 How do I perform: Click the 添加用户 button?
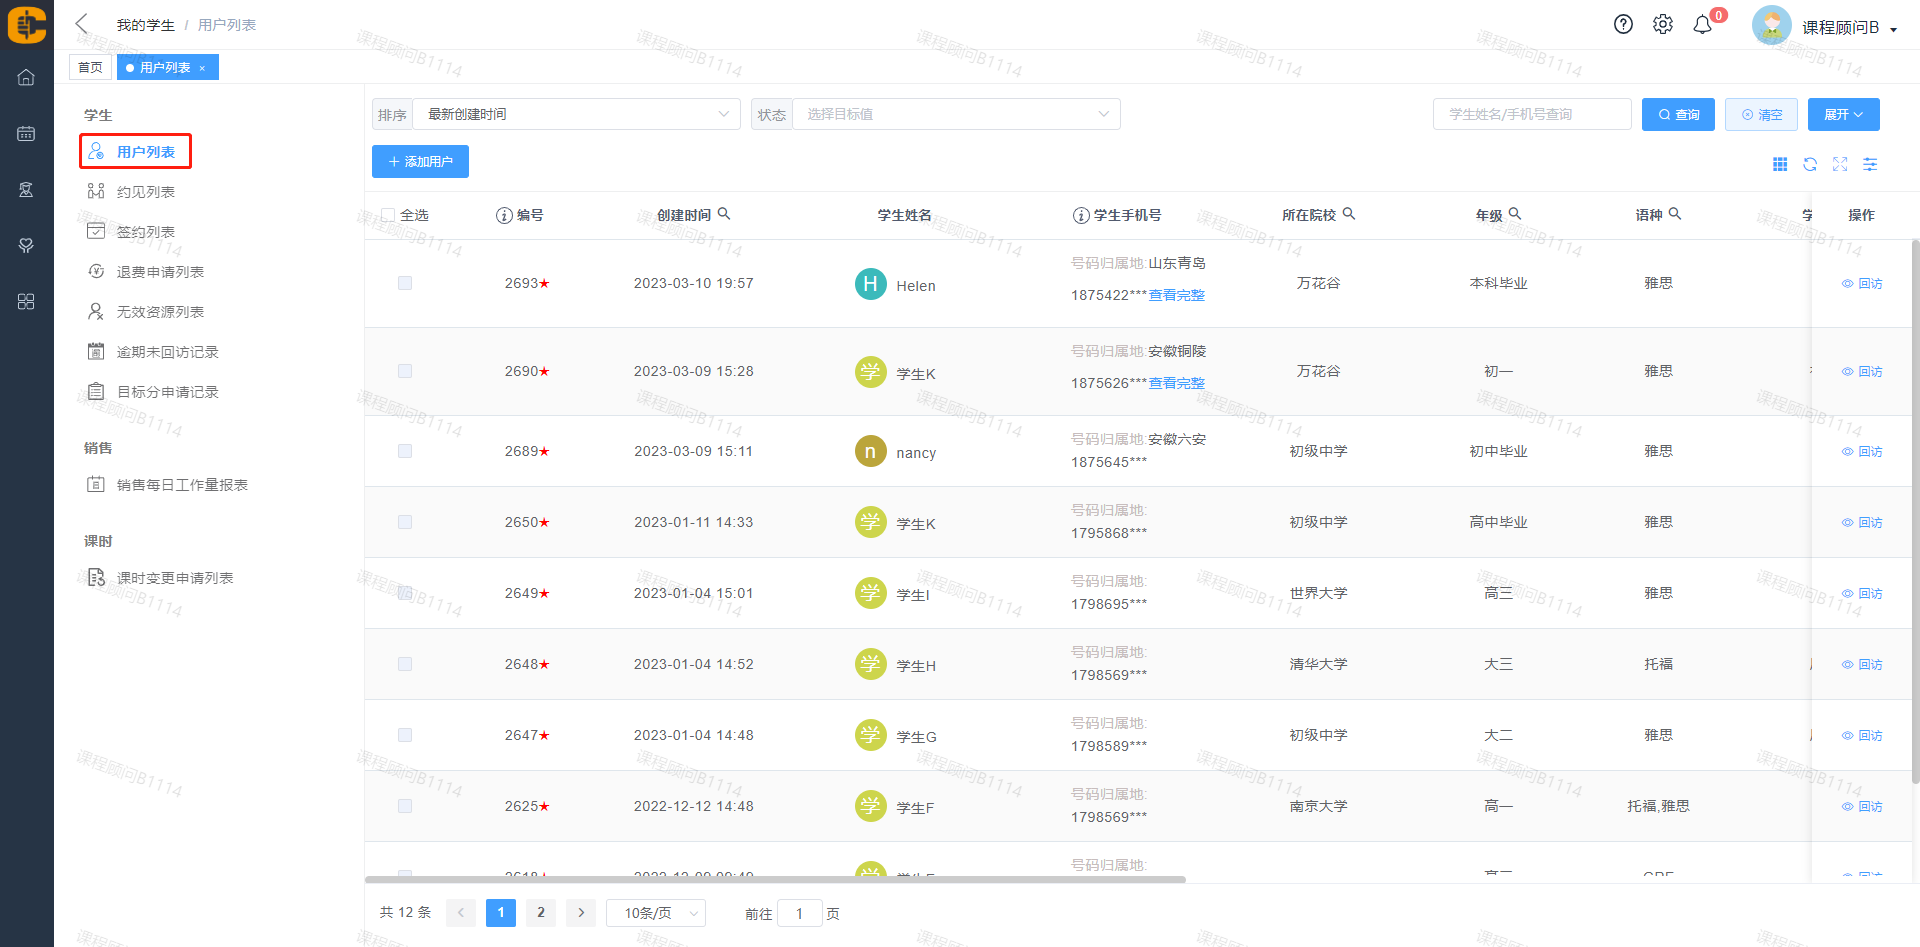420,161
